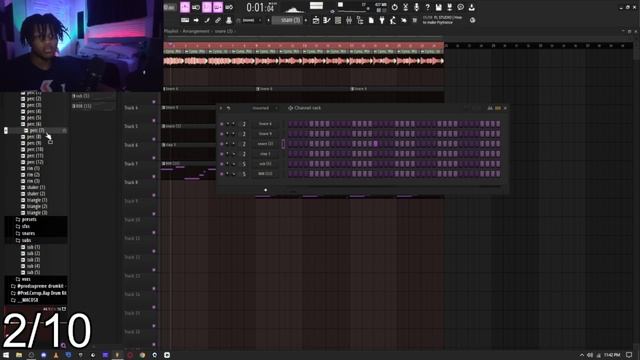Mute the sub (5) channel LED
Image resolution: width=640 pixels, height=360 pixels.
click(x=222, y=164)
